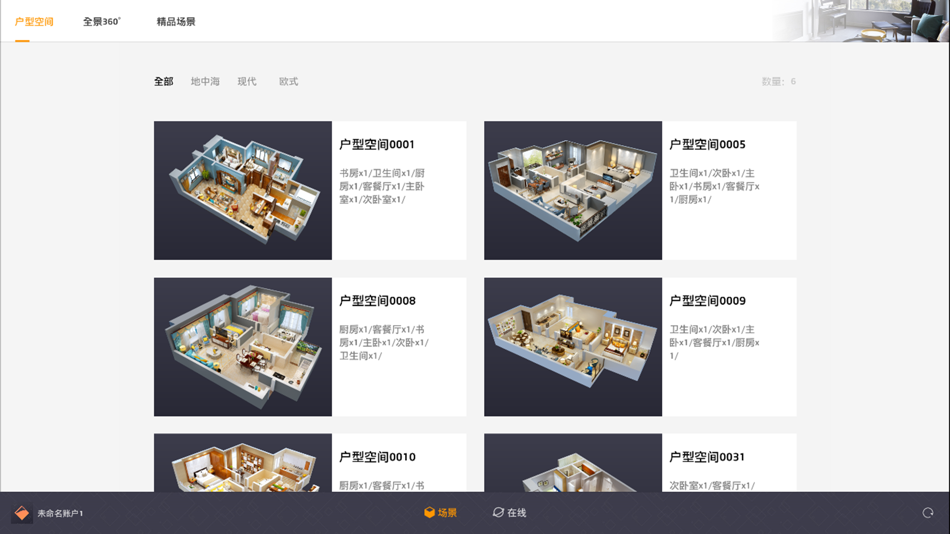Select the 在线 label in bottom bar
Image resolution: width=950 pixels, height=534 pixels.
517,513
